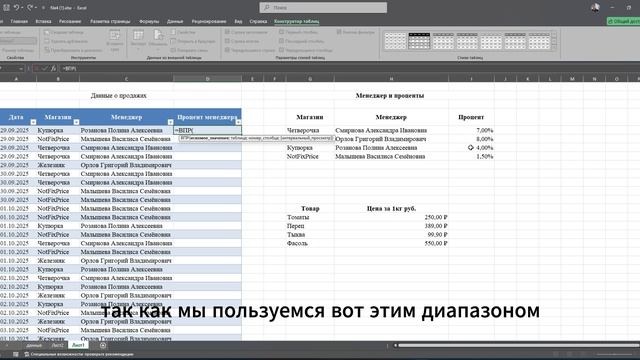Click Разорвать связь option
This screenshot has width=640, height=360.
[189, 50]
